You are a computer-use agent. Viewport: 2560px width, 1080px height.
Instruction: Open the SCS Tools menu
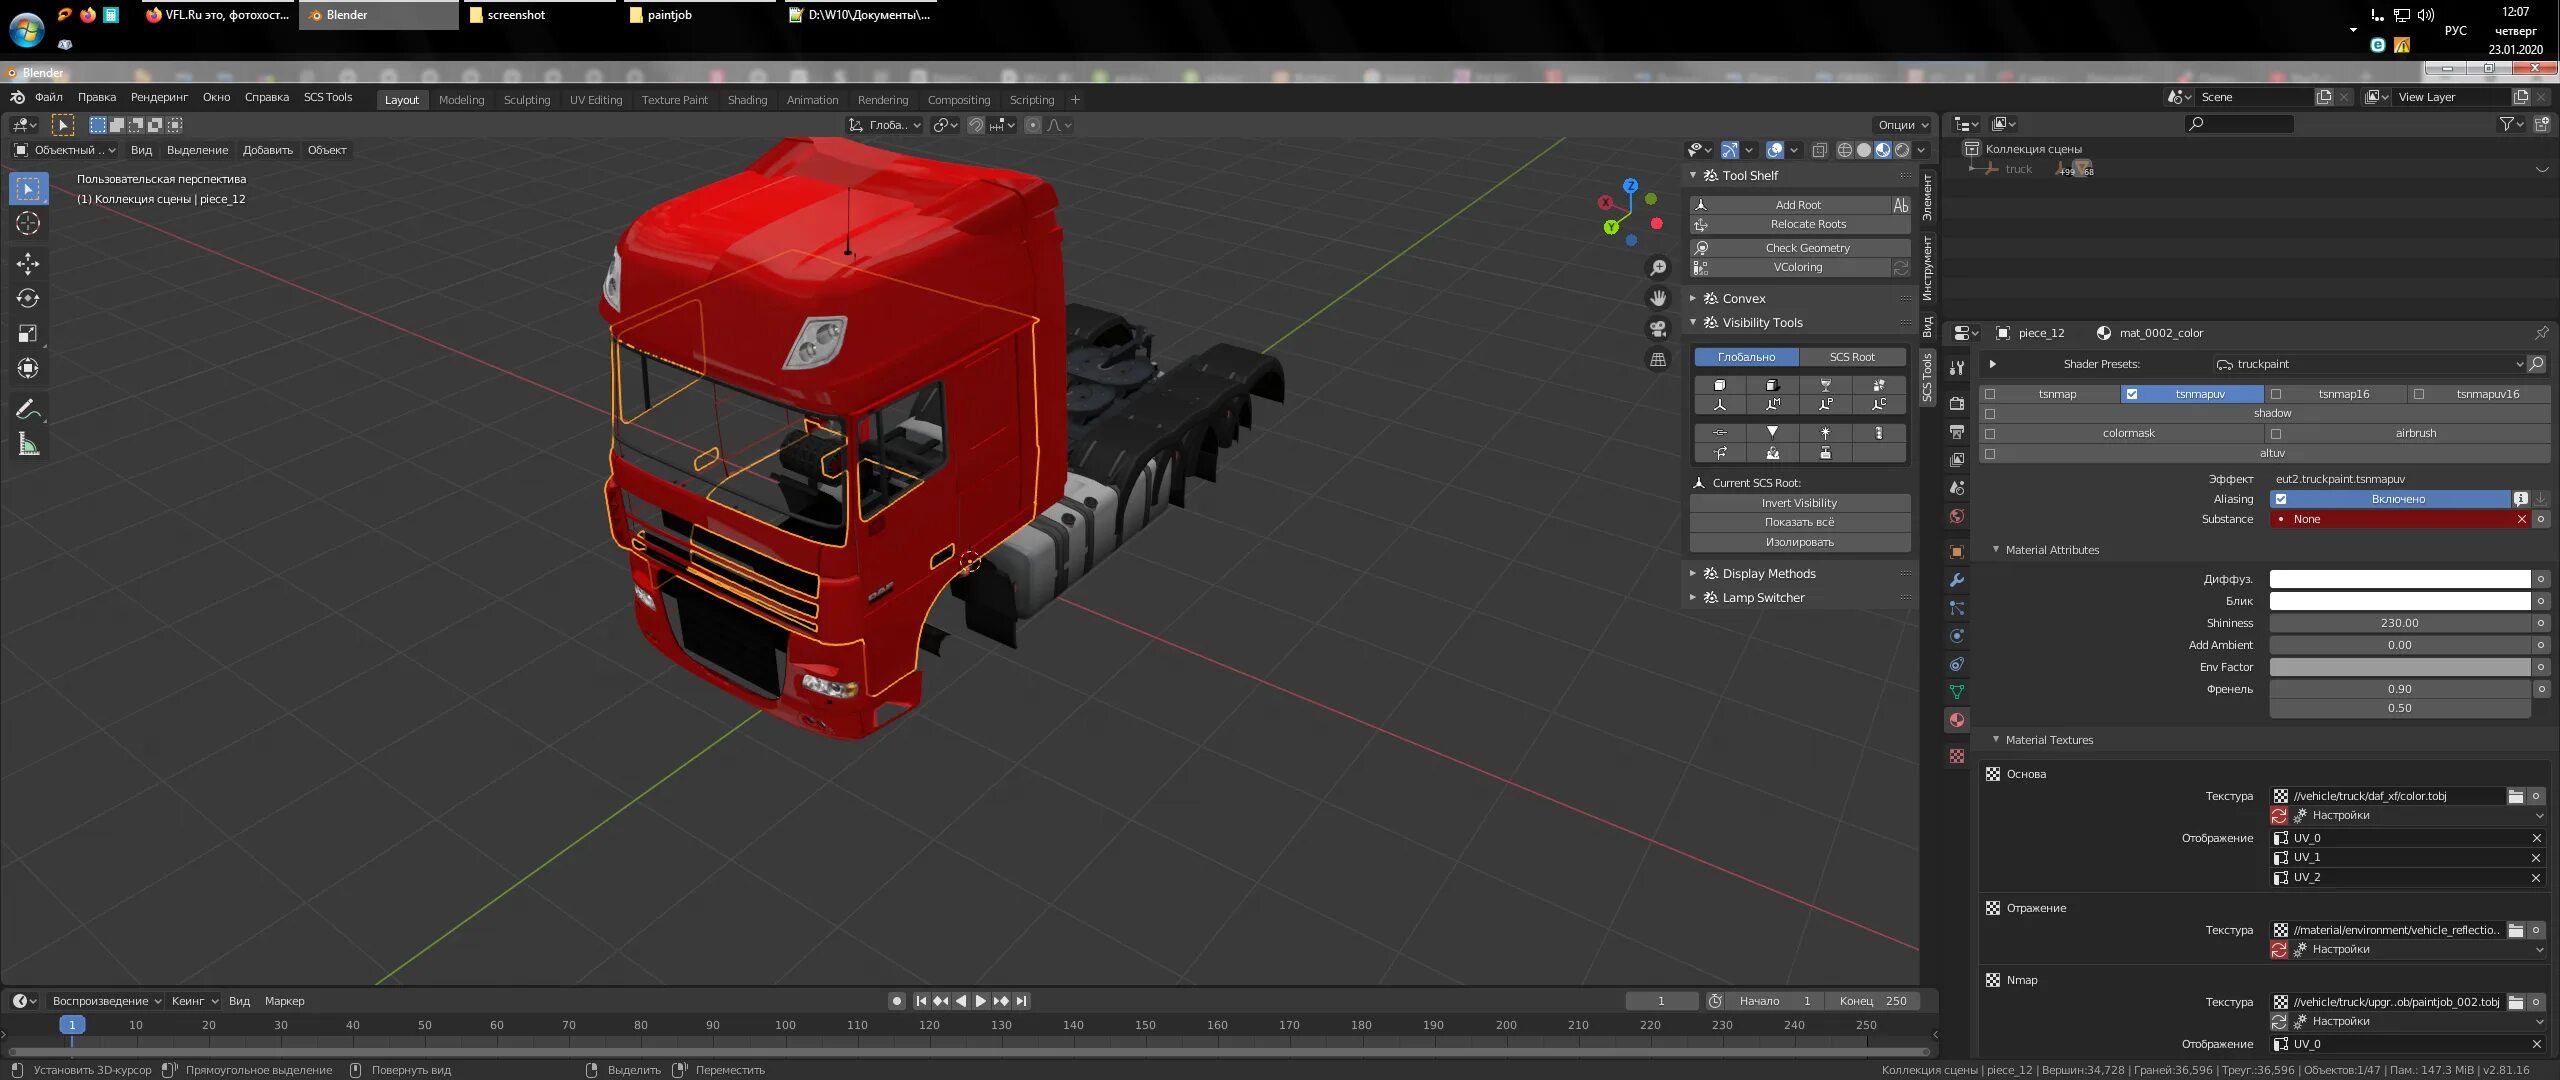(328, 97)
